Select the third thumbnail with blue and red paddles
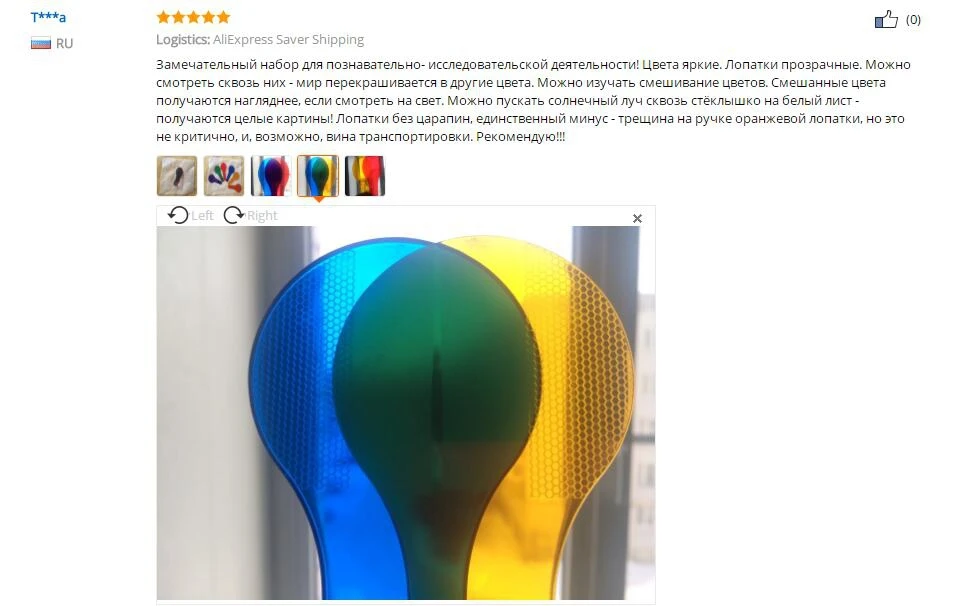This screenshot has height=606, width=955. (270, 175)
